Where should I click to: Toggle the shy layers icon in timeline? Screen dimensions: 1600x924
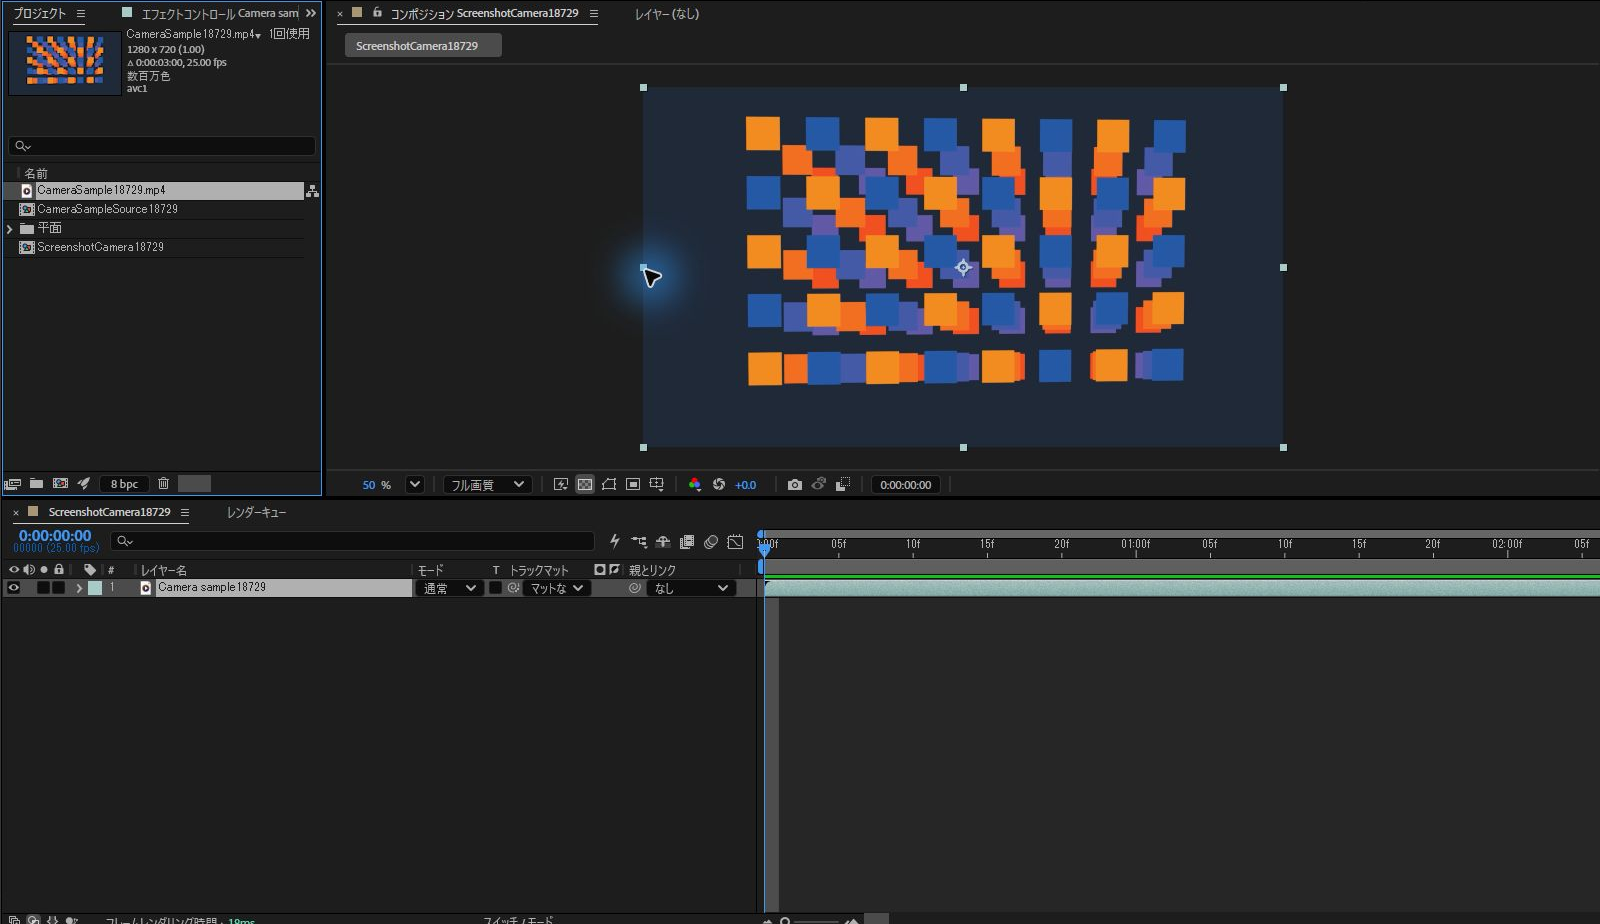663,541
